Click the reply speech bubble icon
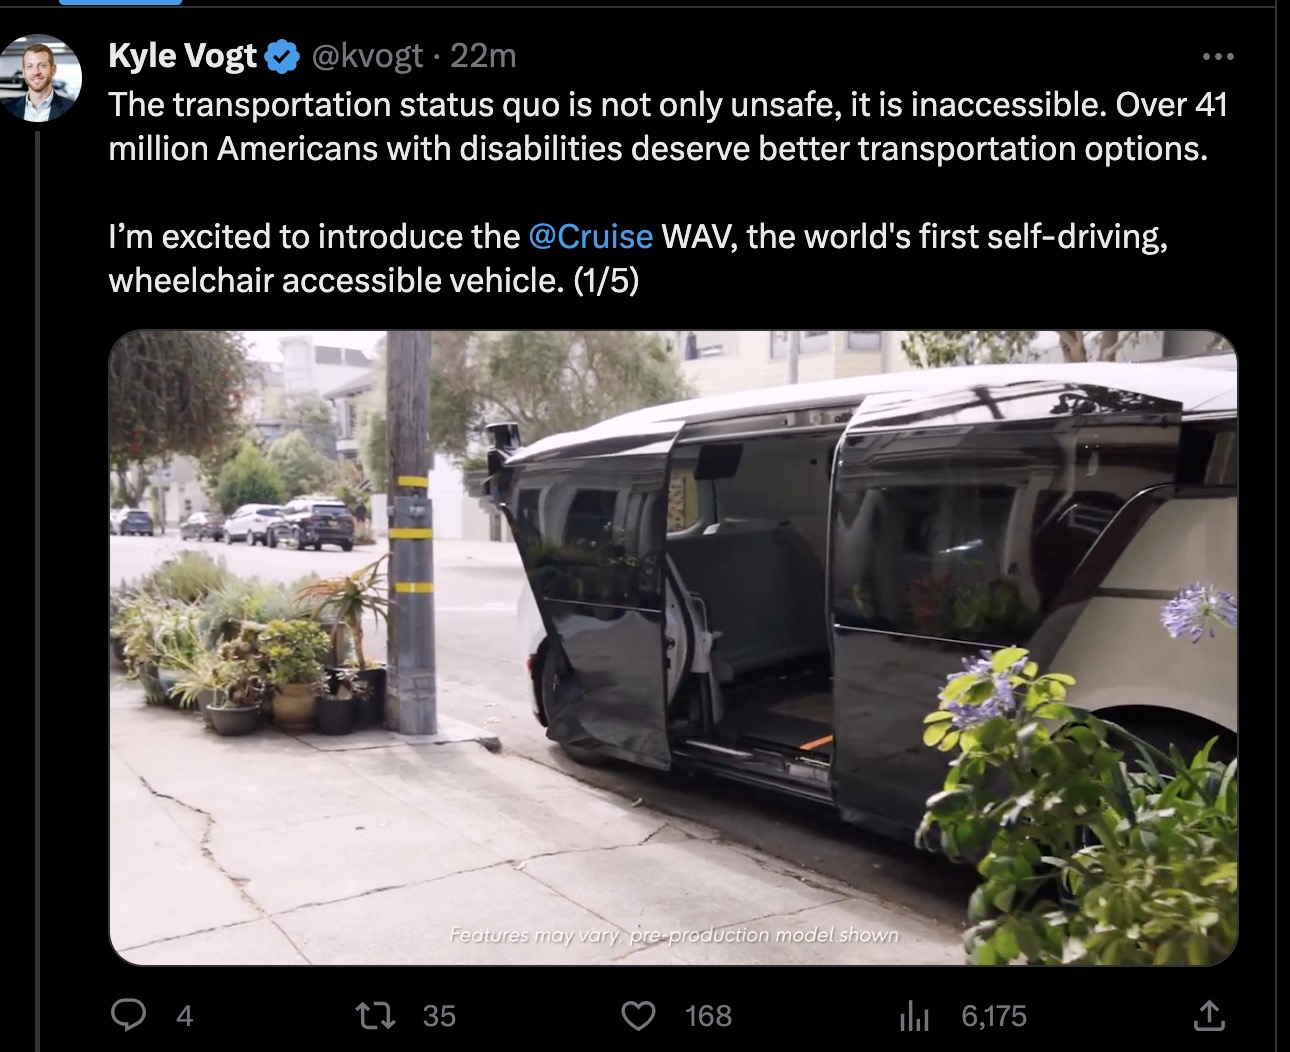Viewport: 1290px width, 1052px height. point(129,1016)
